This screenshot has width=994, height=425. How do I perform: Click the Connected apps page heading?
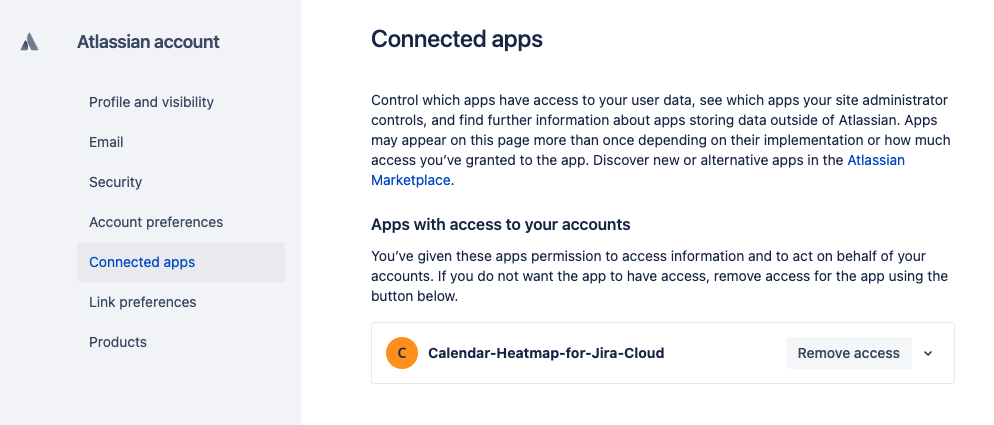tap(457, 39)
